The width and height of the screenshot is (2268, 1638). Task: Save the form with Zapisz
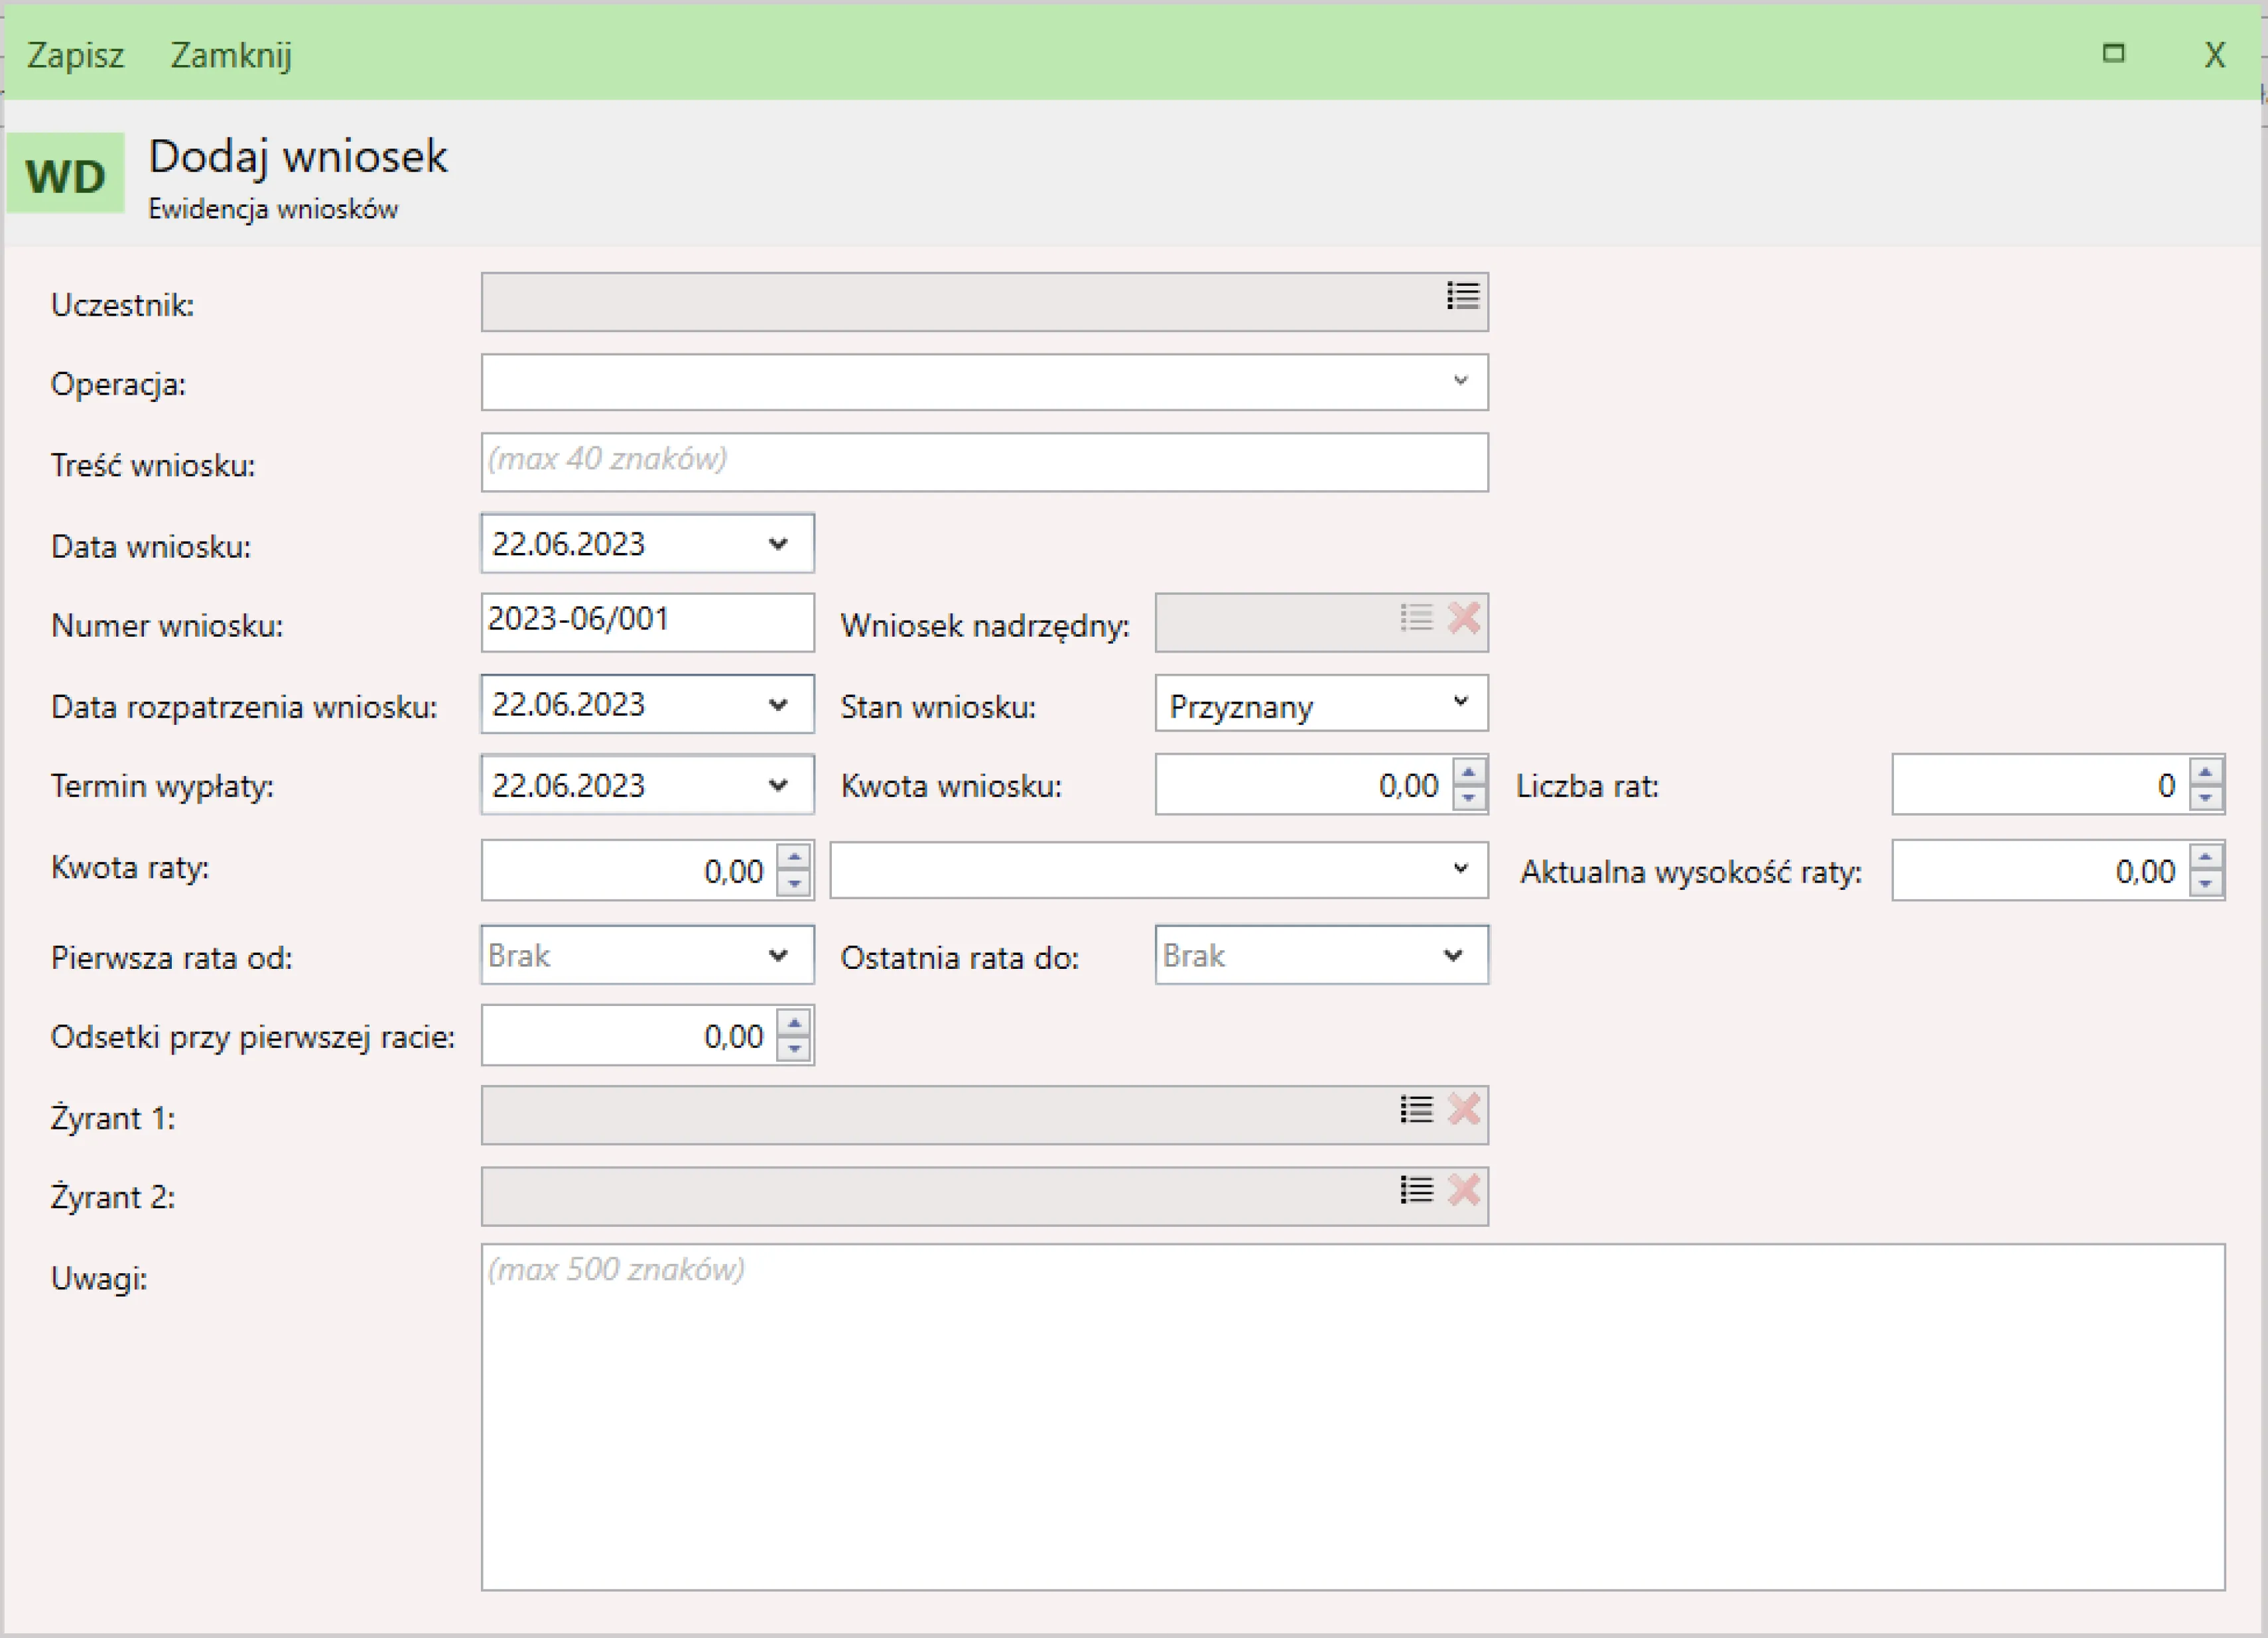[76, 55]
